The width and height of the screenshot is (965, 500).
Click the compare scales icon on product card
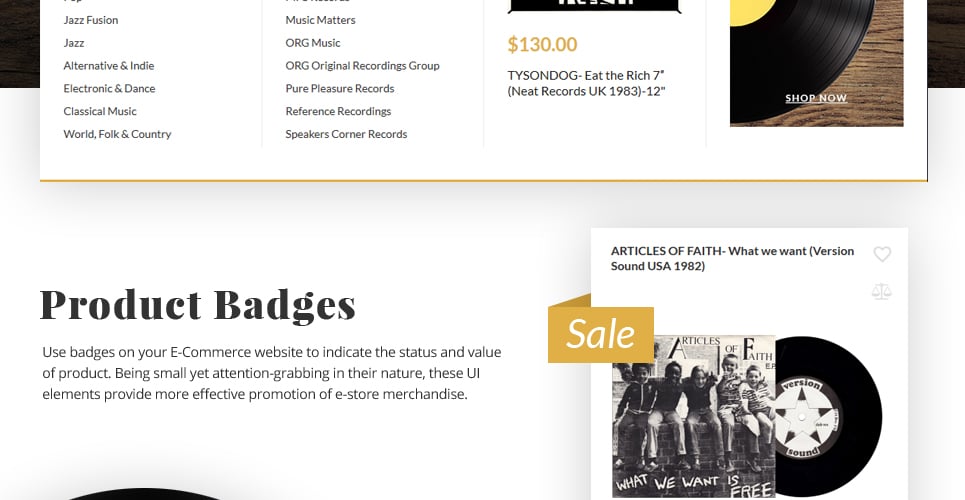[x=881, y=291]
